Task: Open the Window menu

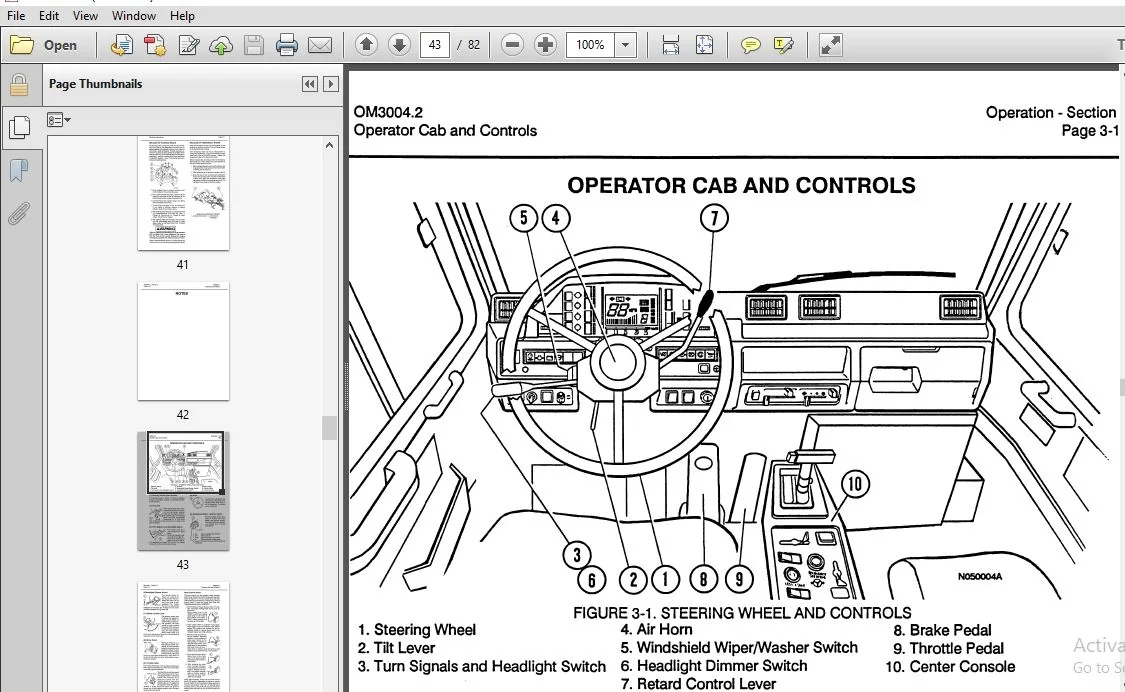Action: [x=133, y=15]
